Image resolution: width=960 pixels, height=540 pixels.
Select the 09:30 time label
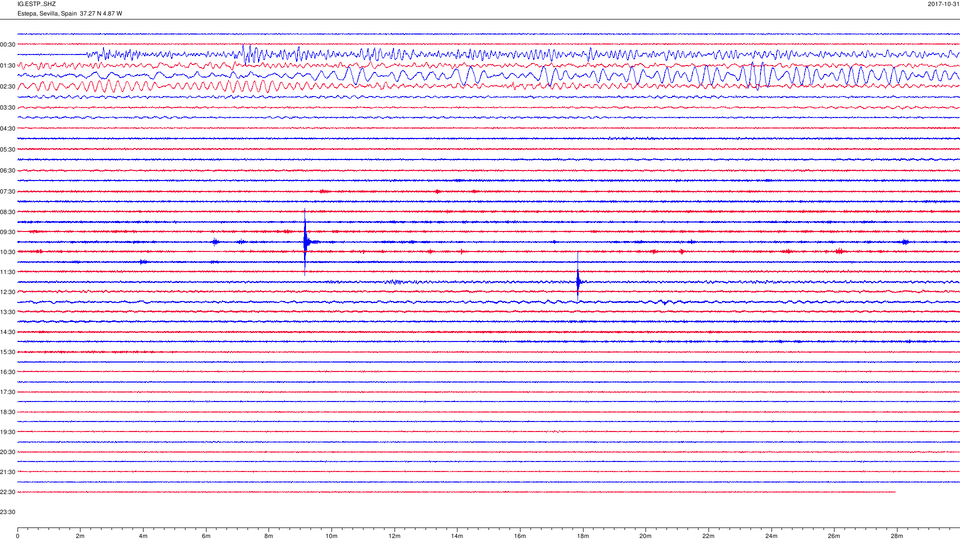8,232
